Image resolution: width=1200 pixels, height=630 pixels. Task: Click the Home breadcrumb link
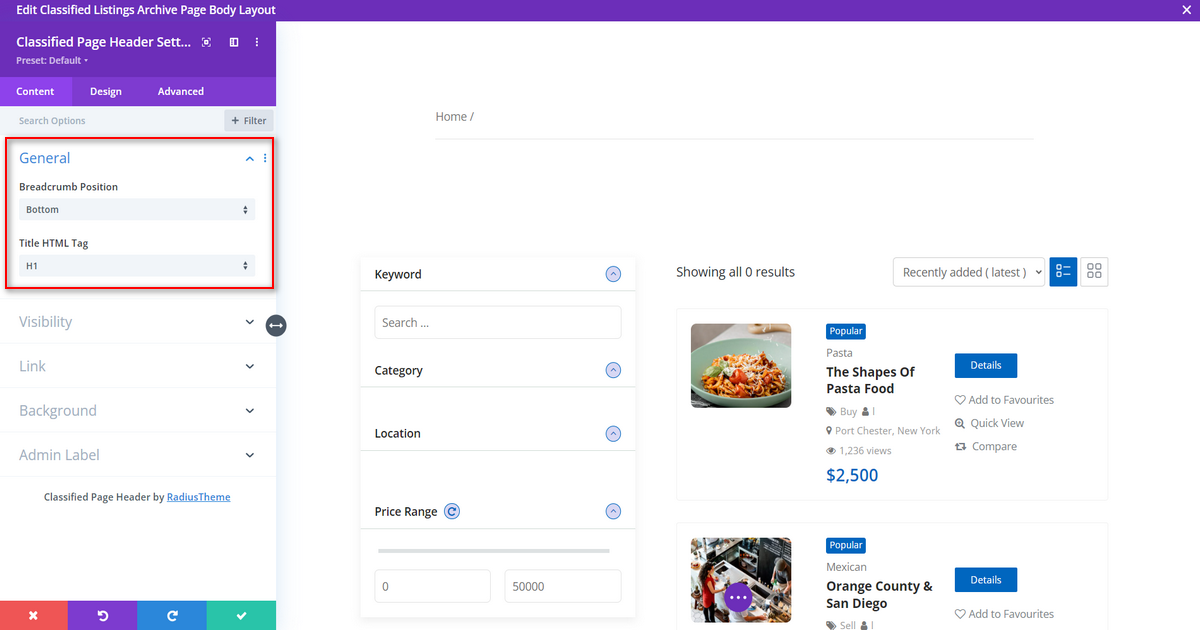[451, 117]
